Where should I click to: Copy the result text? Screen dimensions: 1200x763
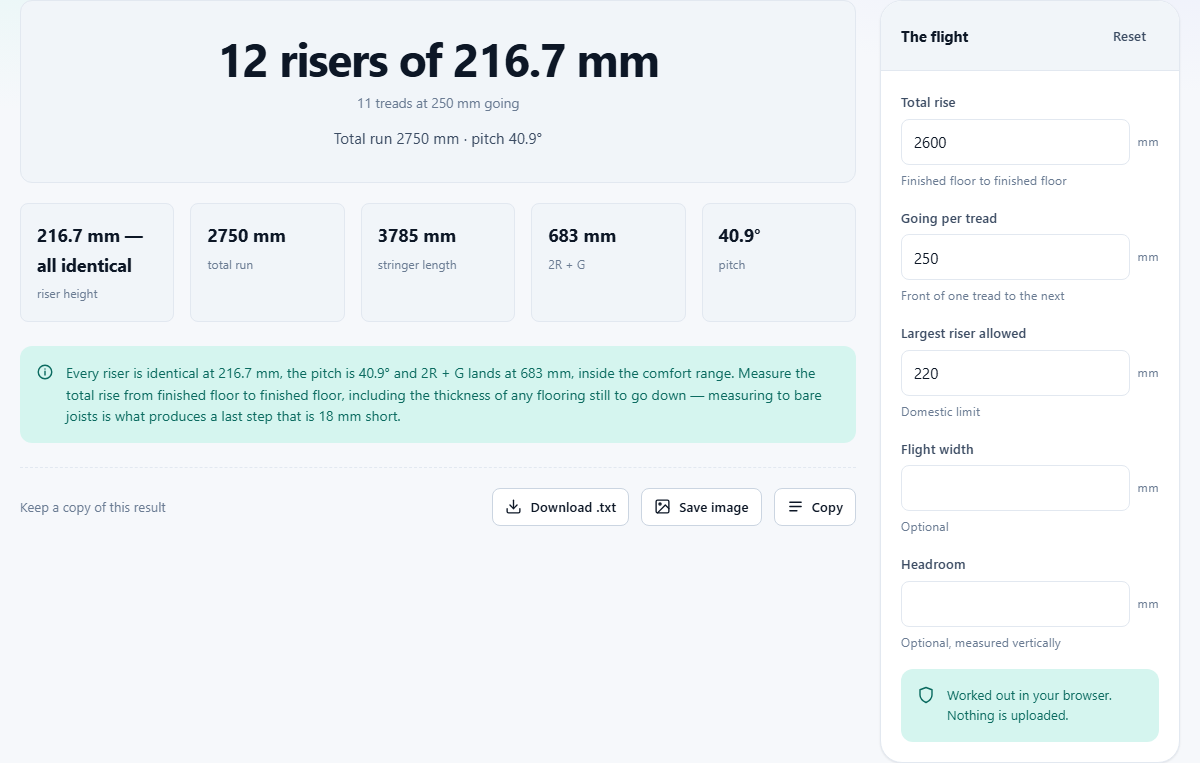pyautogui.click(x=815, y=507)
